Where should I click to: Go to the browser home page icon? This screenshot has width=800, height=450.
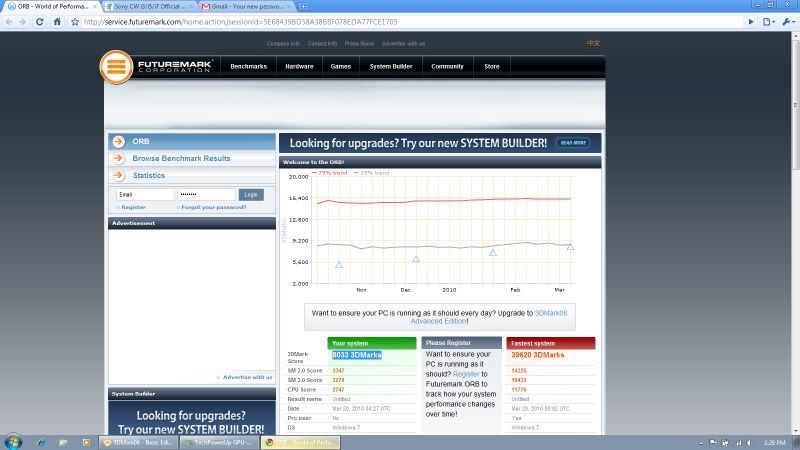point(58,21)
